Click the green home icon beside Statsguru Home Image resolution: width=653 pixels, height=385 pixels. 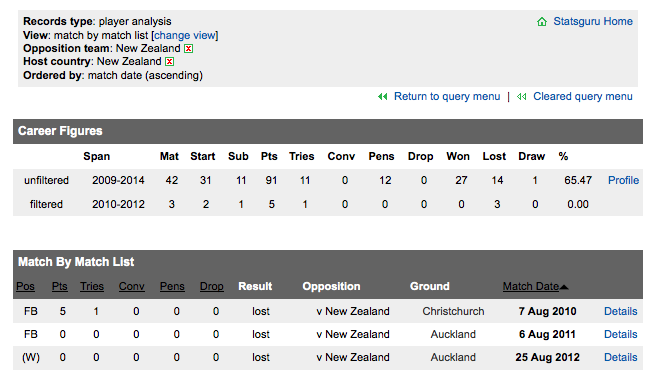[542, 22]
